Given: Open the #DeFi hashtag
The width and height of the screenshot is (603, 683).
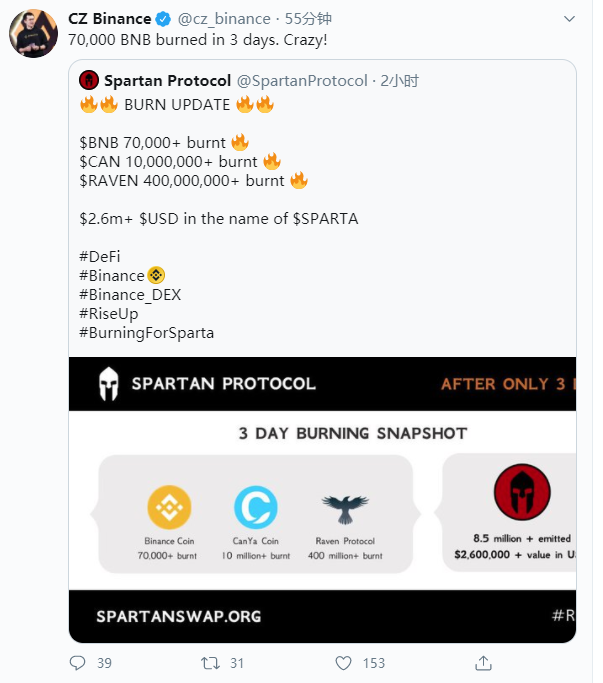Looking at the screenshot, I should (99, 256).
